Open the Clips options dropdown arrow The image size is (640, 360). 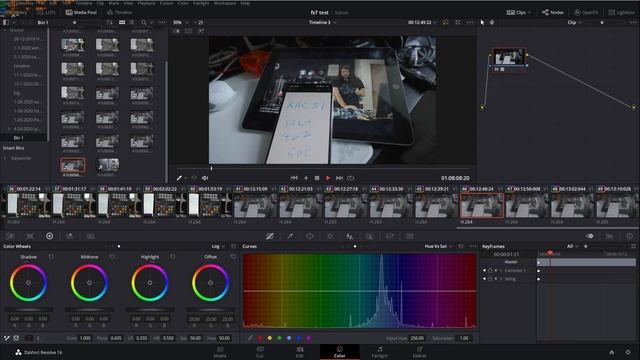[529, 12]
